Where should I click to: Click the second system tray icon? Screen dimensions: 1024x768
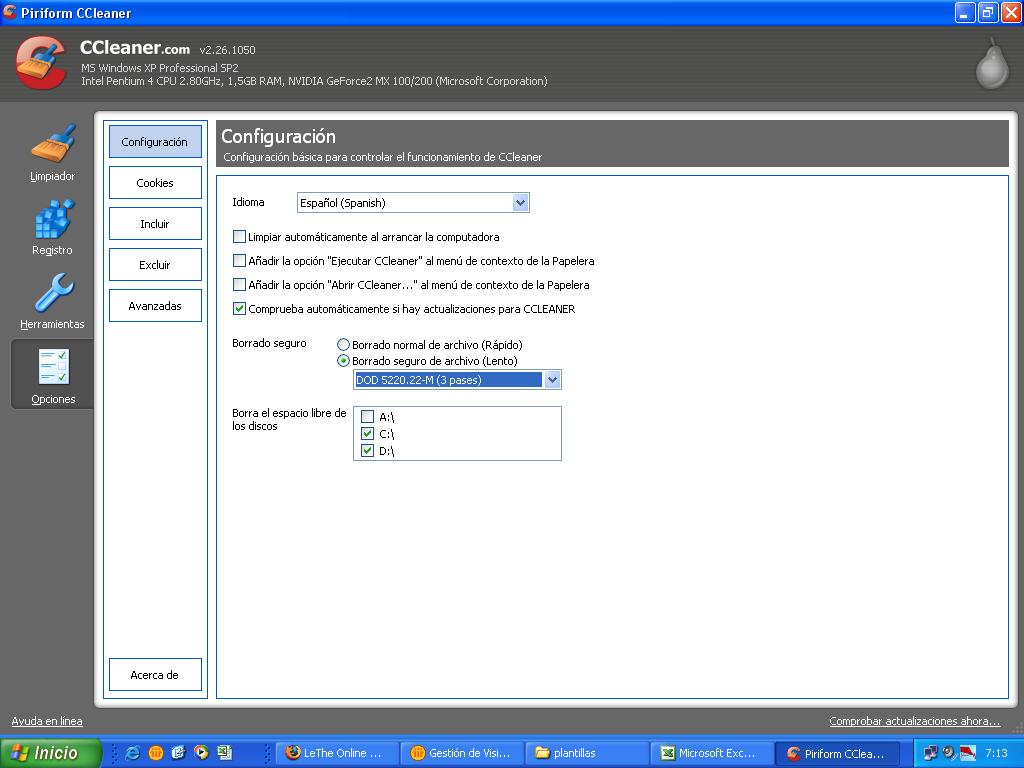pyautogui.click(x=949, y=753)
